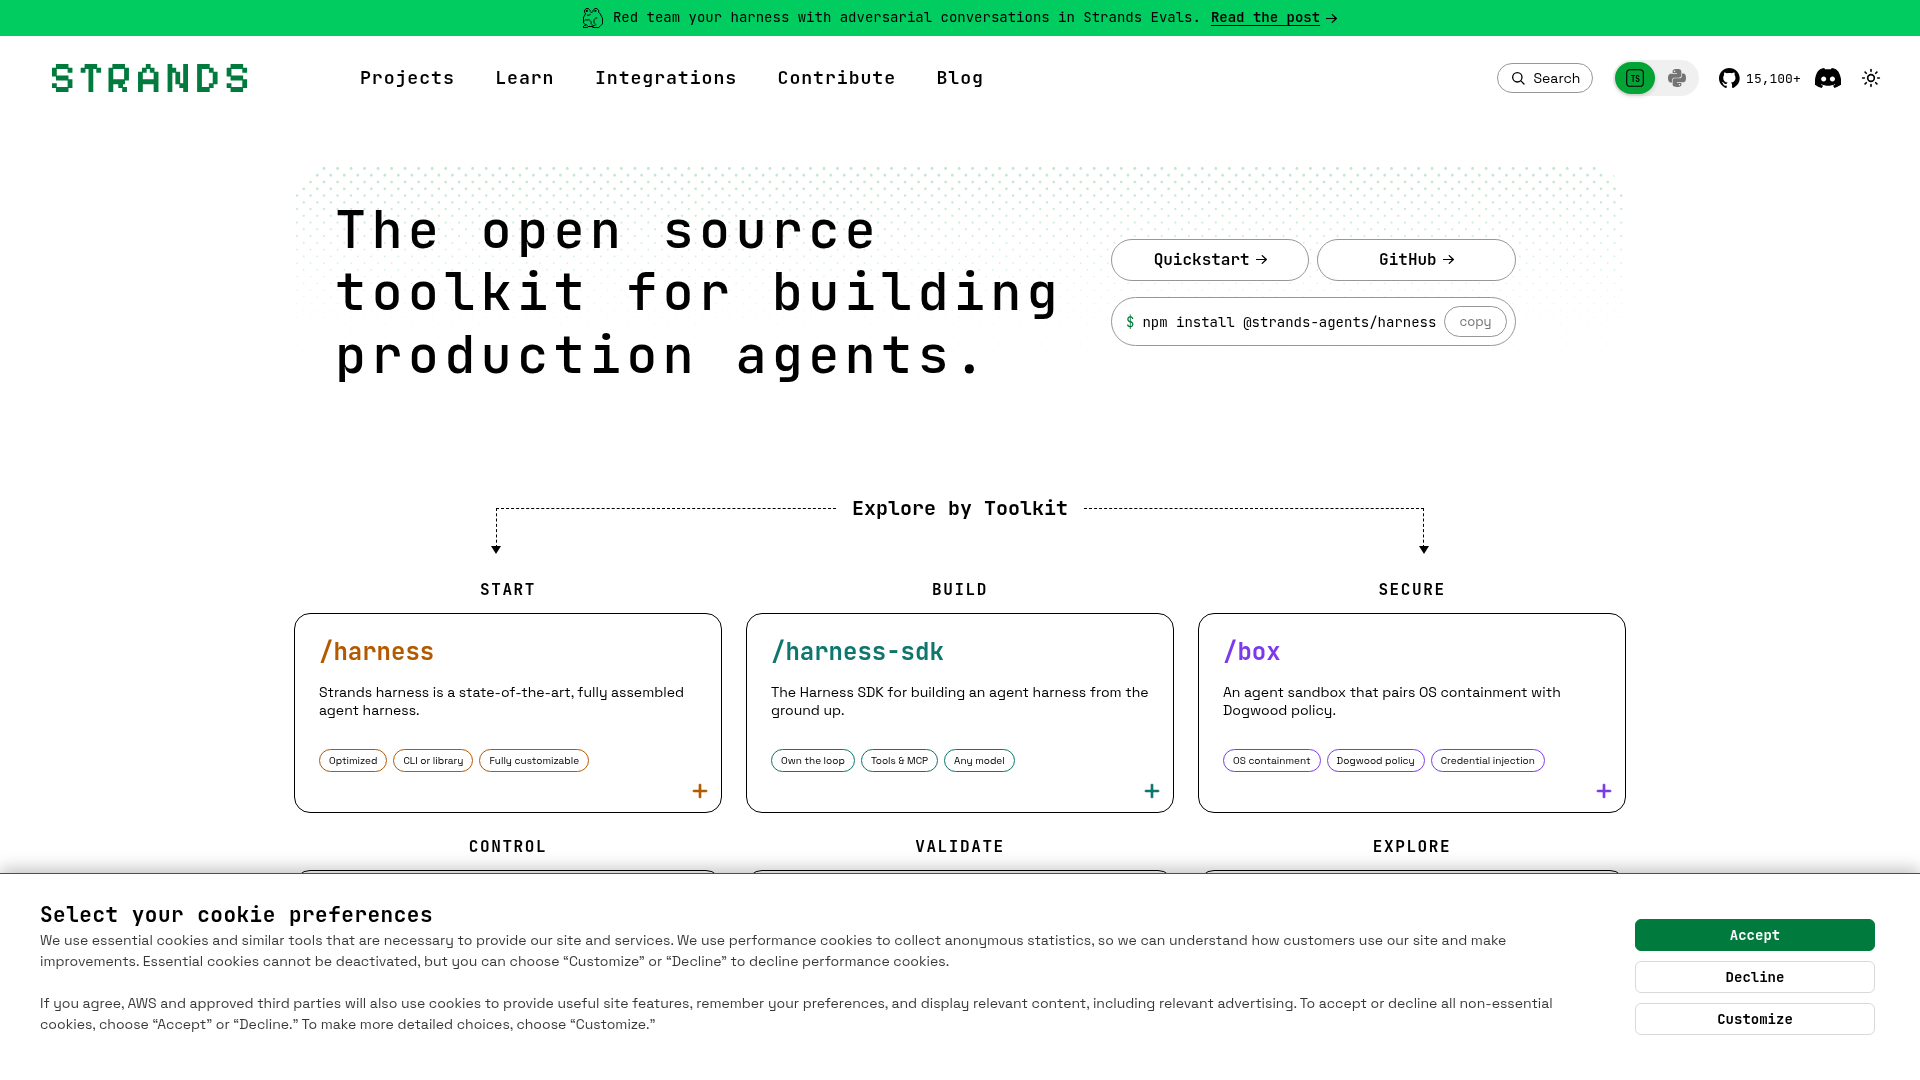Copy the npm install command
Viewport: 1920px width, 1080px height.
point(1475,322)
